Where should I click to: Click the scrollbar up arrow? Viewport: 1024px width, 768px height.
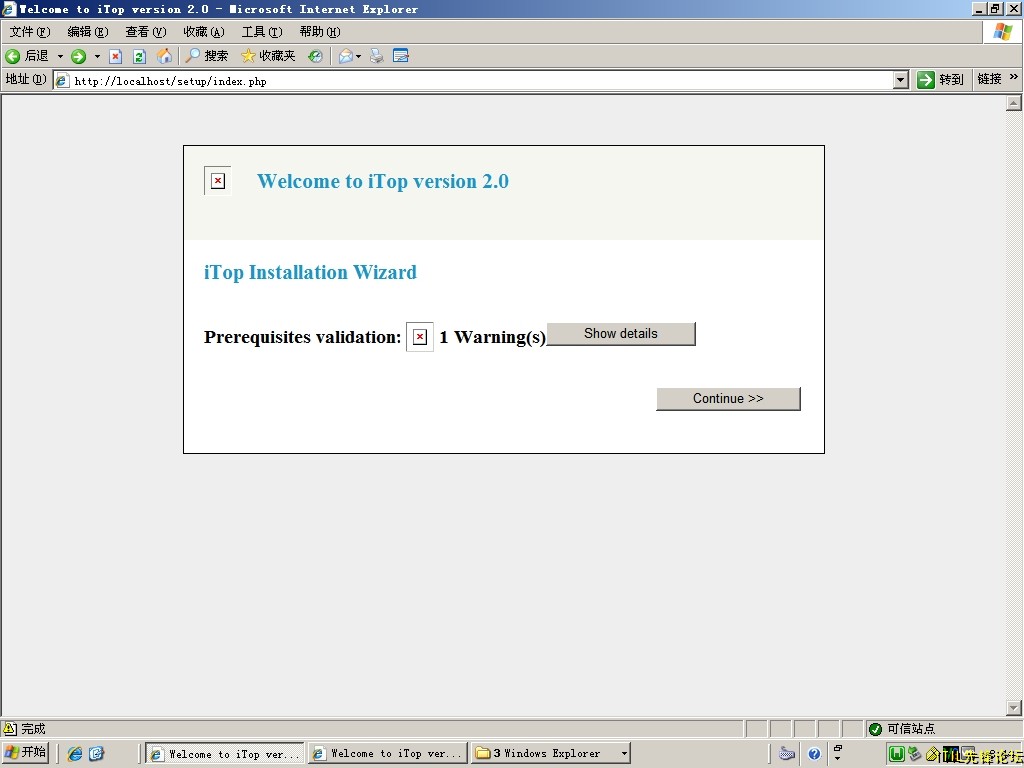pos(1014,103)
